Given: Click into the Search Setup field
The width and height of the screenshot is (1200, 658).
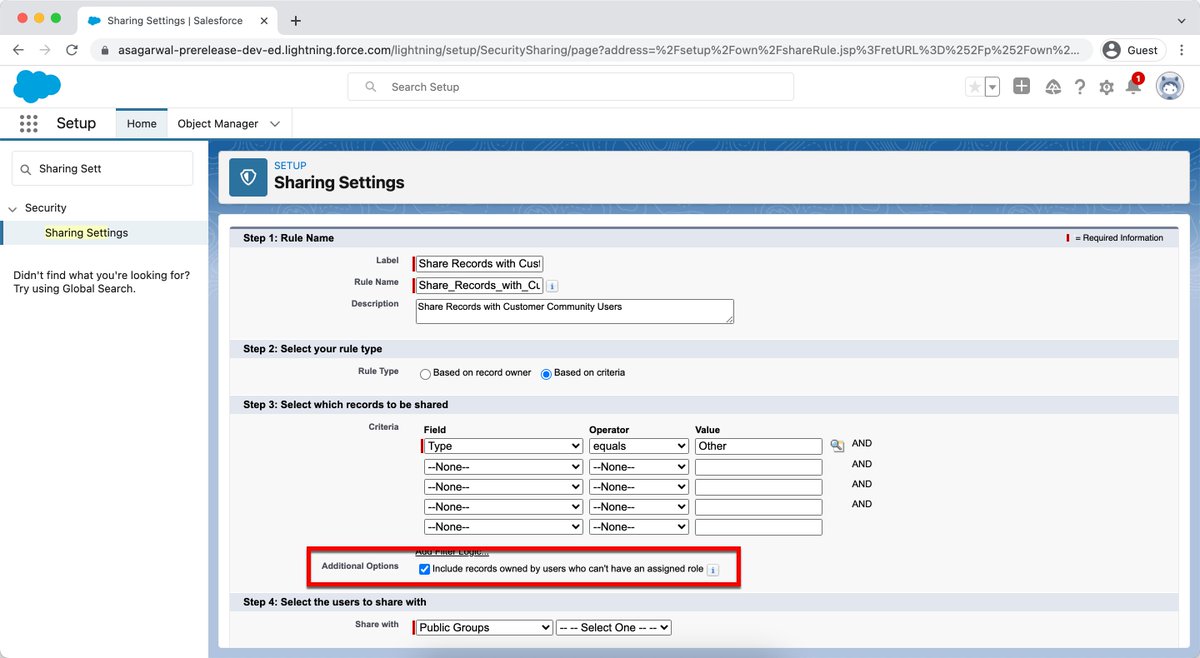Looking at the screenshot, I should coord(571,87).
